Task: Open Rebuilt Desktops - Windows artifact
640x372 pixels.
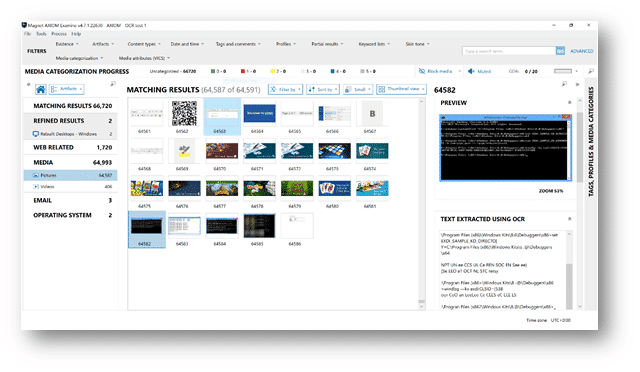Action: point(71,134)
